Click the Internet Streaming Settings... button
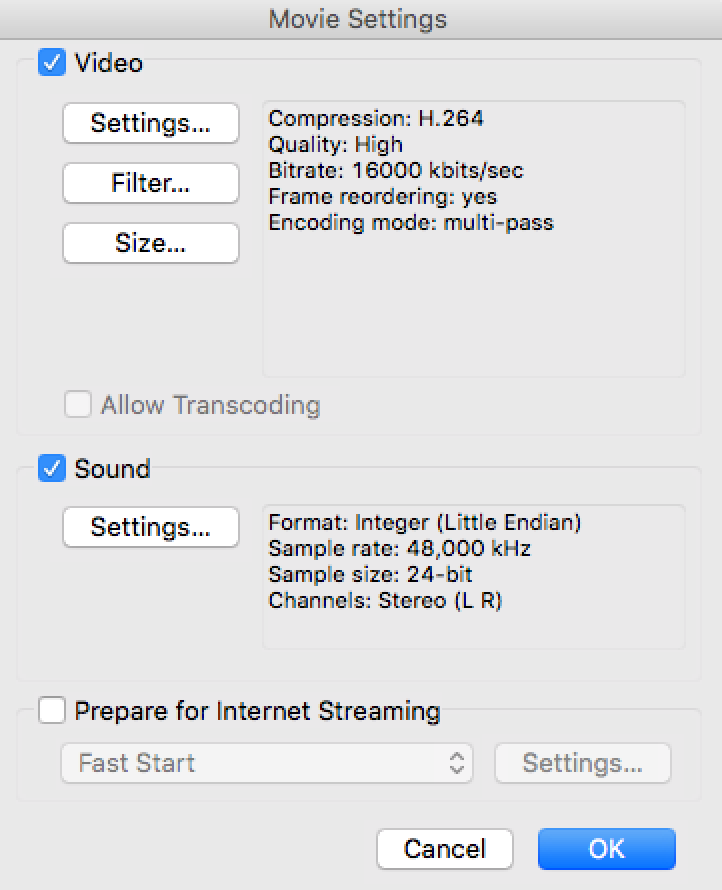 tap(582, 763)
